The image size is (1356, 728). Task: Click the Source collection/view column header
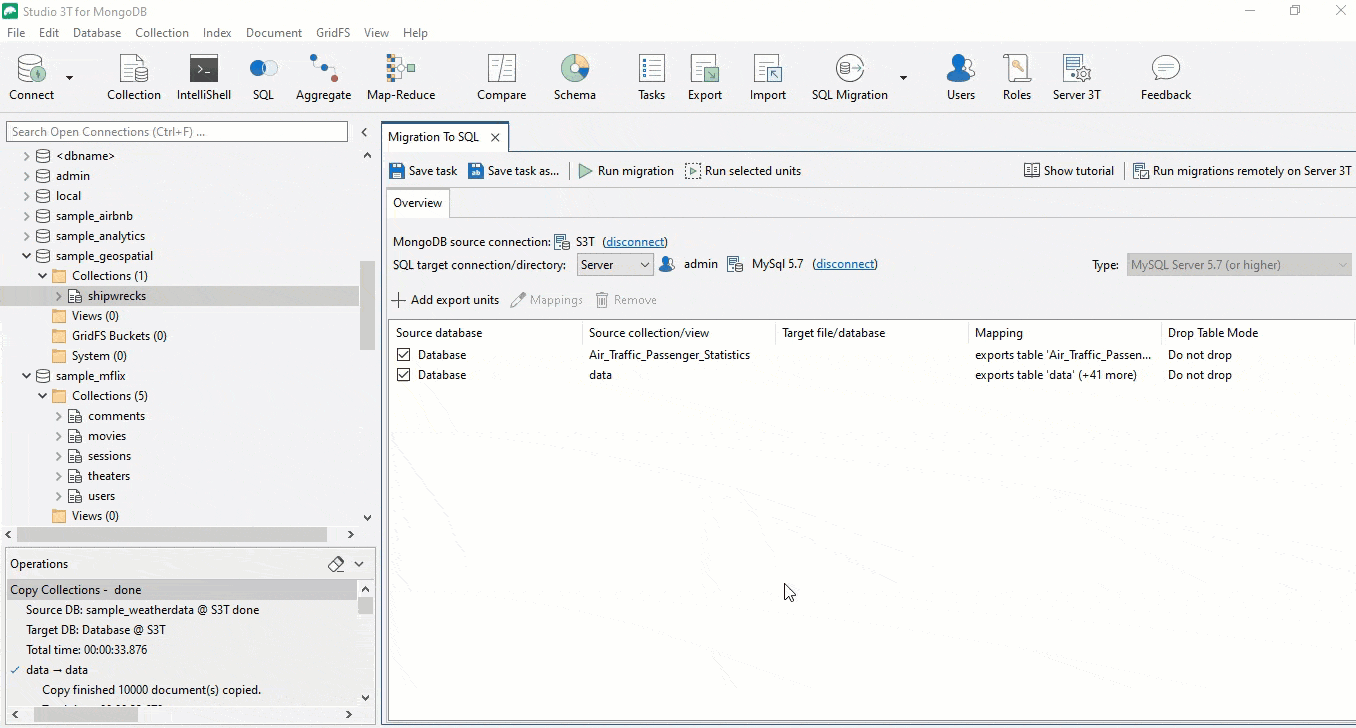[679, 333]
